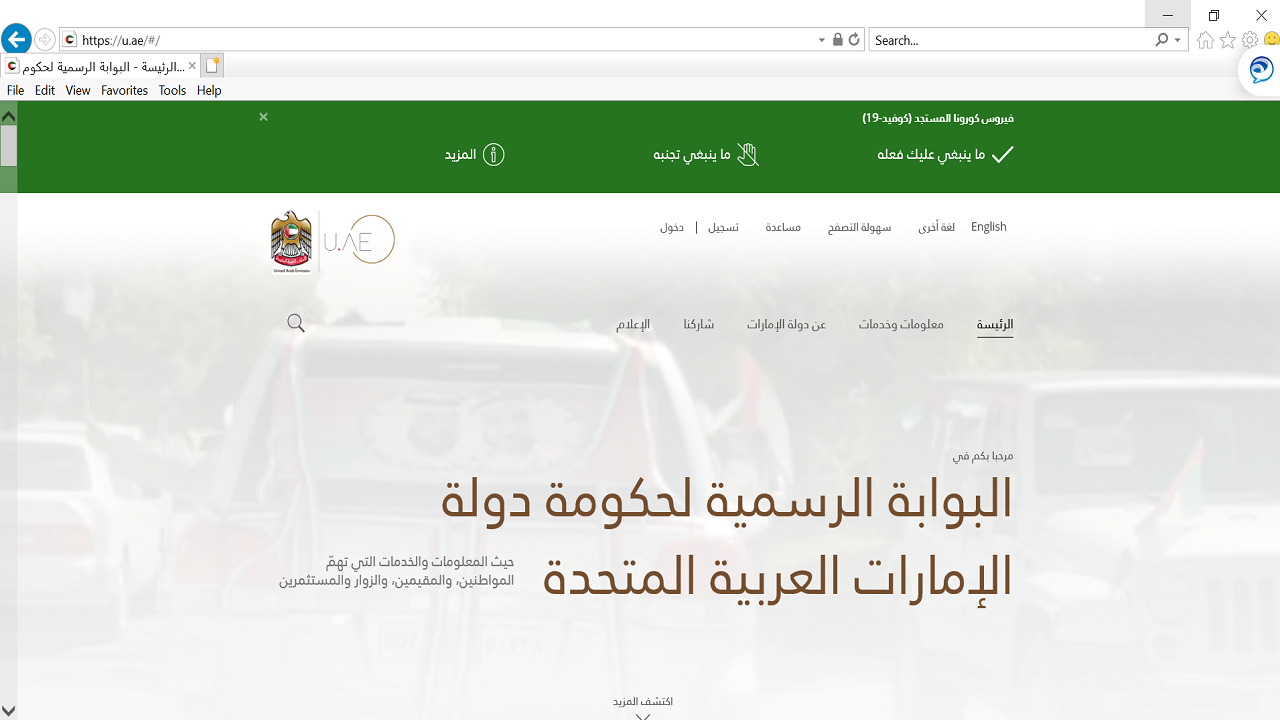
Task: Expand the address bar history dropdown
Action: pos(821,40)
